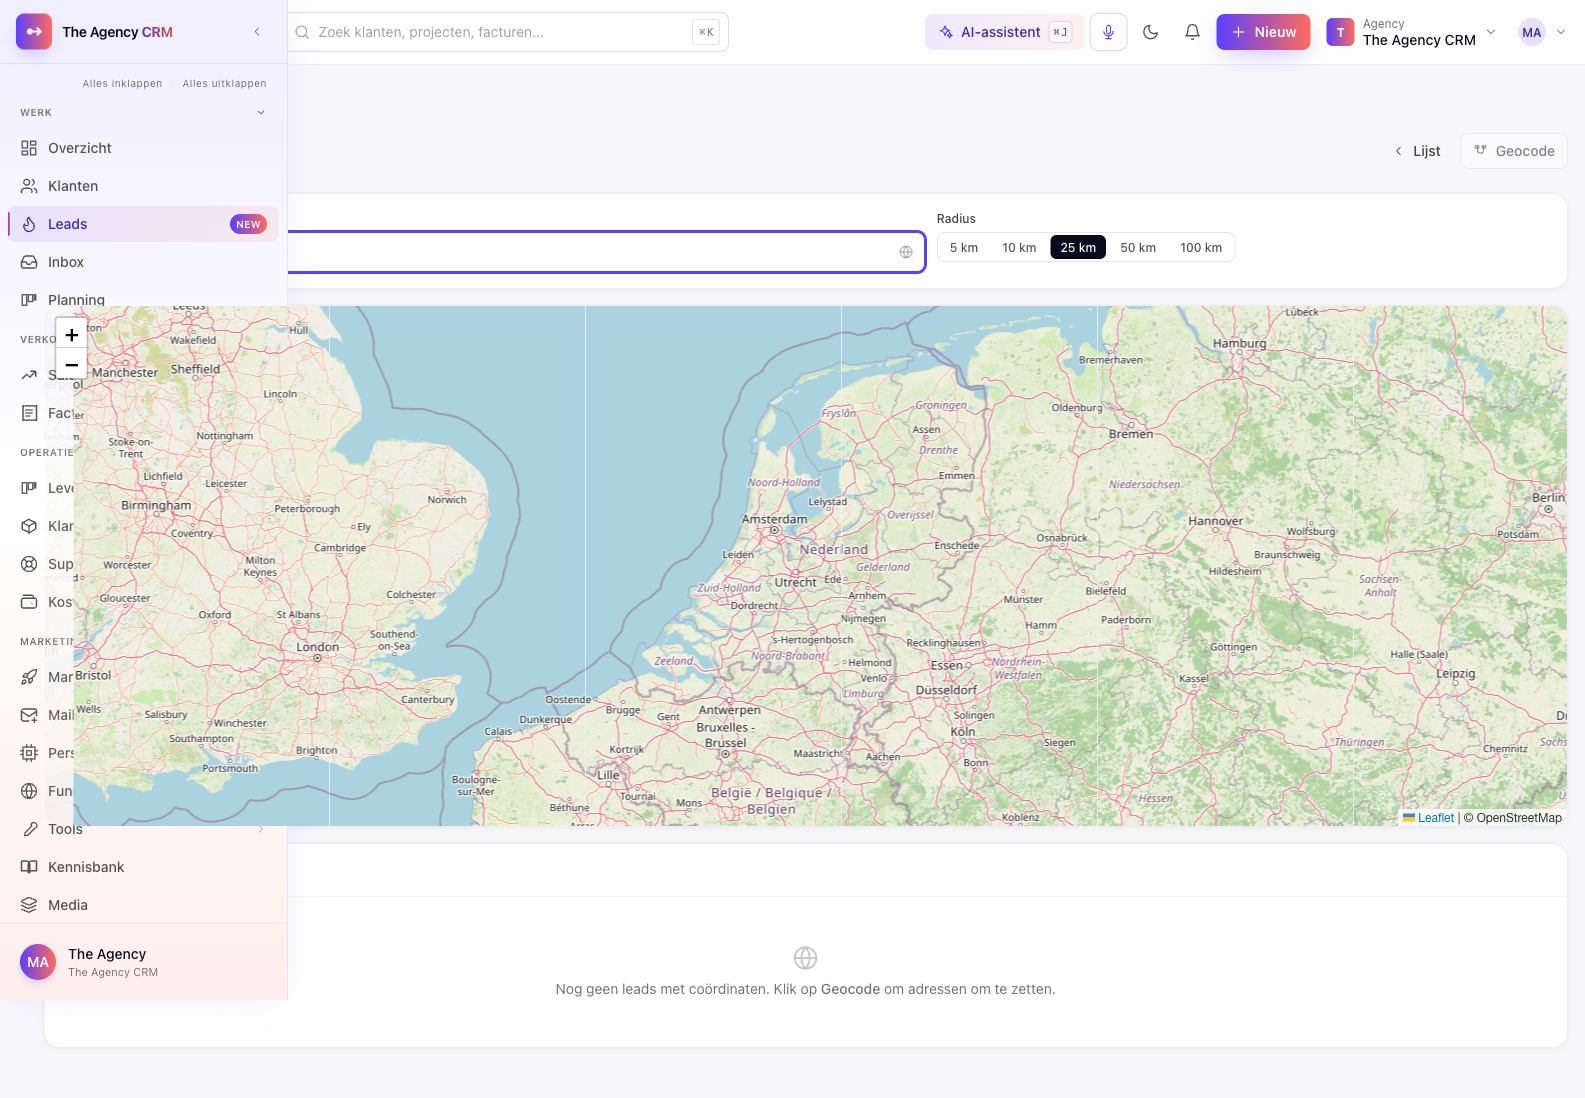
Task: Click the search field 'Zoek klanten, projecten'
Action: pos(507,32)
